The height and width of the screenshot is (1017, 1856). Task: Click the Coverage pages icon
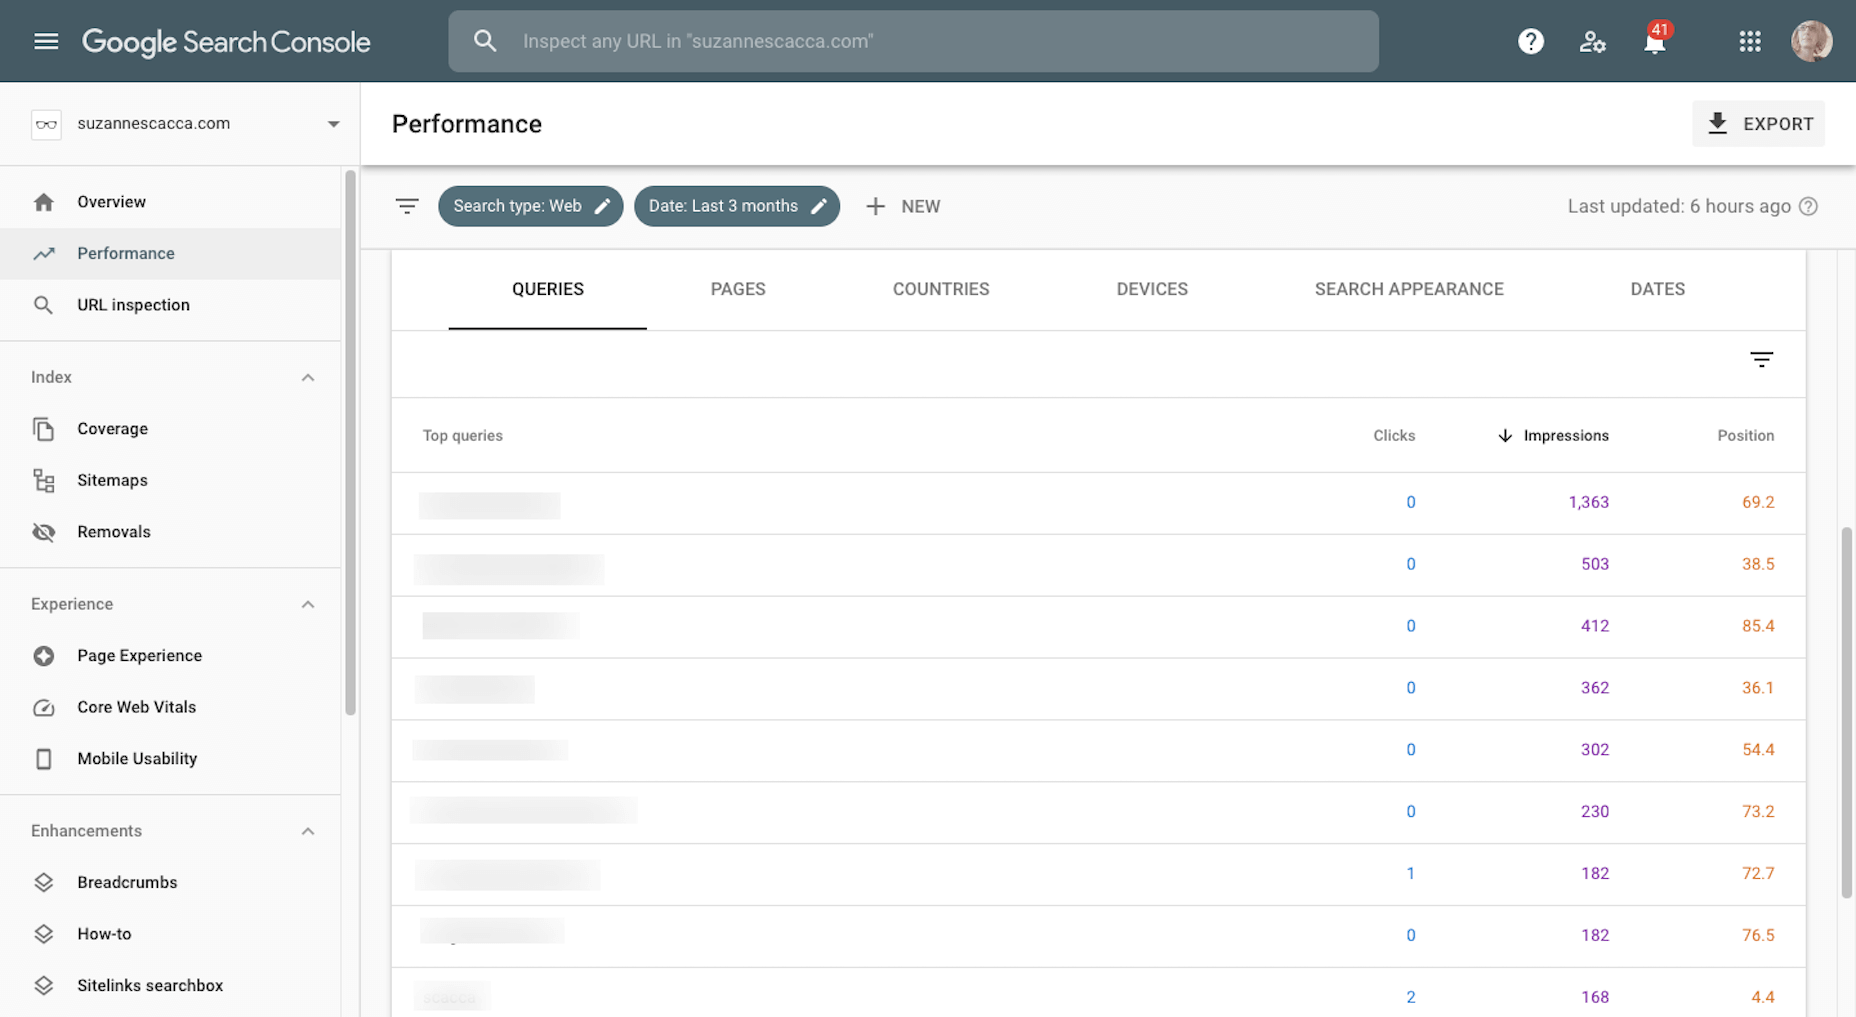pos(43,429)
